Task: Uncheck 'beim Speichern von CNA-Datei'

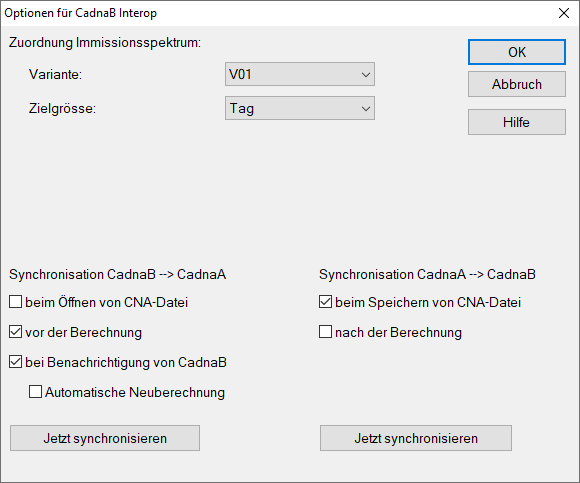Action: pos(326,302)
